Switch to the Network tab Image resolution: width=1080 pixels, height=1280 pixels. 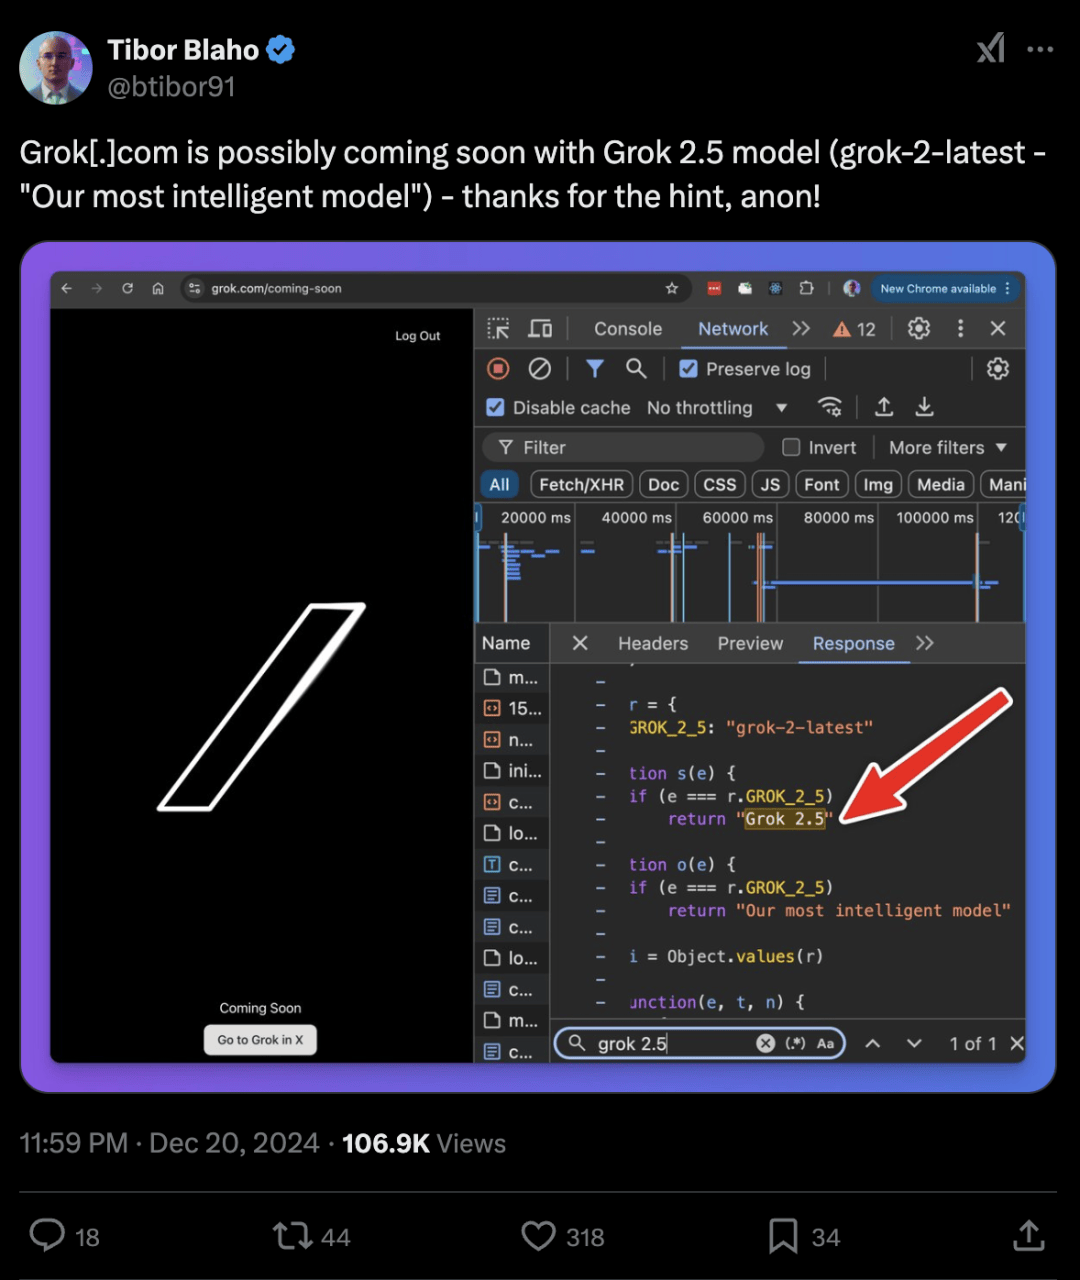pos(733,329)
